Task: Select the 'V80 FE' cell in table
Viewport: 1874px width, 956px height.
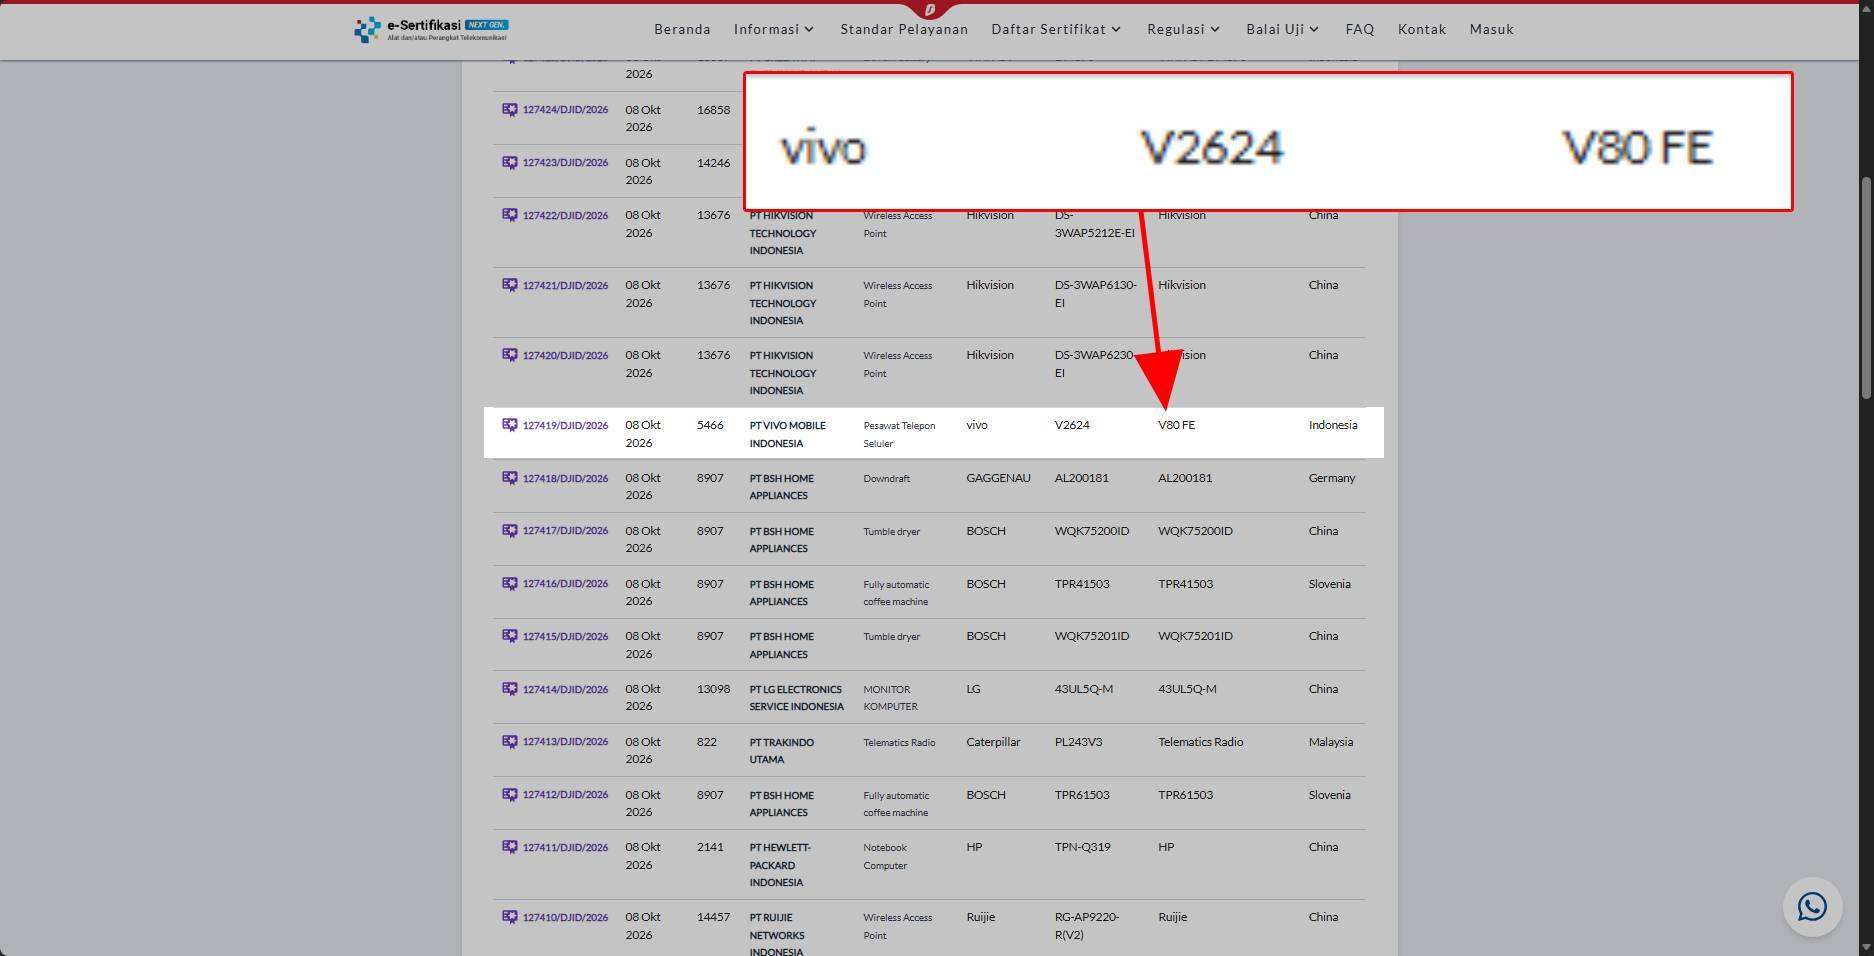Action: 1176,425
